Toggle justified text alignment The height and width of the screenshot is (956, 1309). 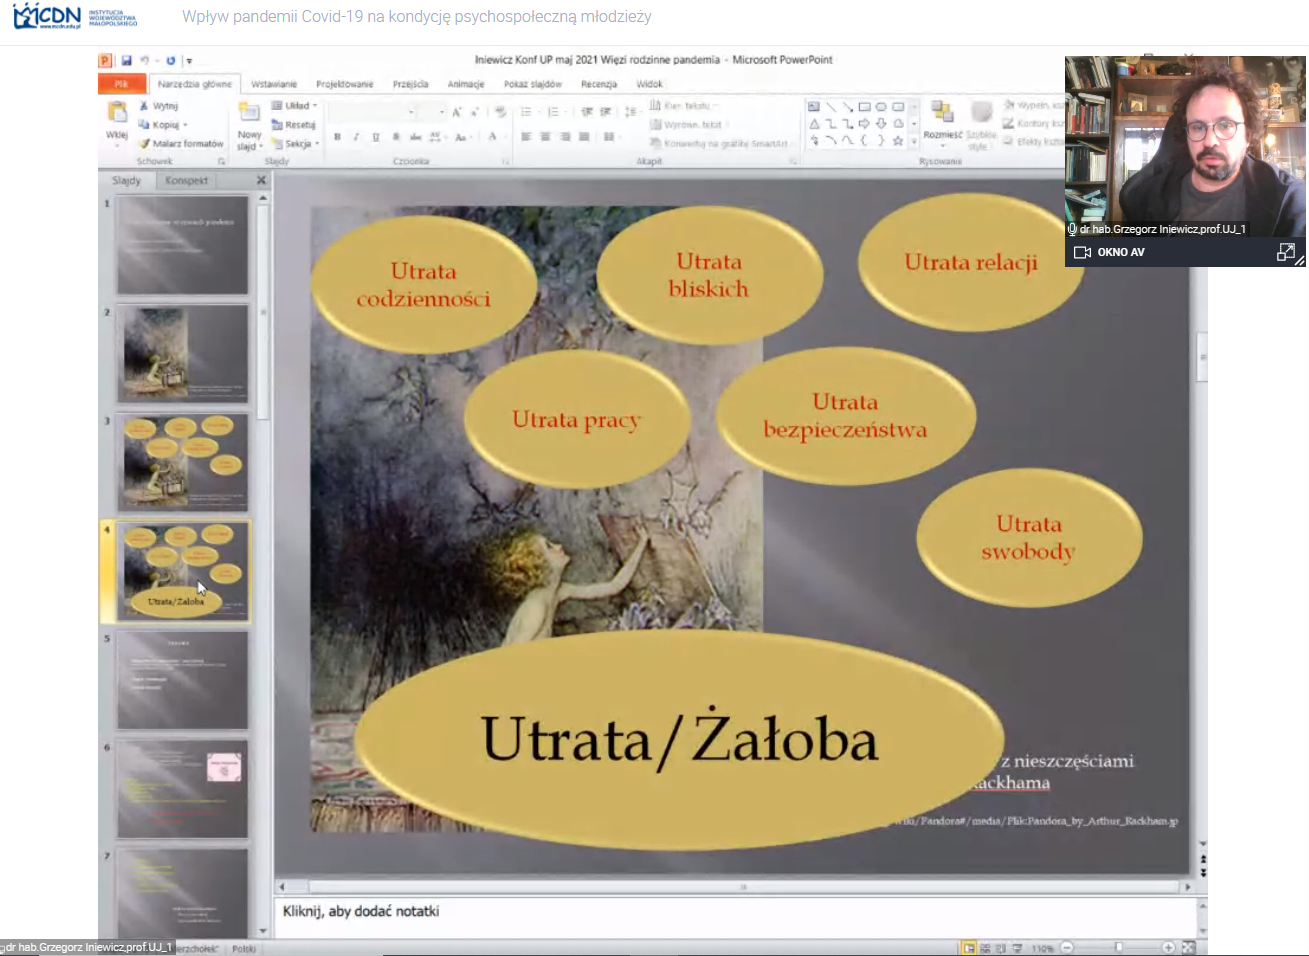click(584, 137)
